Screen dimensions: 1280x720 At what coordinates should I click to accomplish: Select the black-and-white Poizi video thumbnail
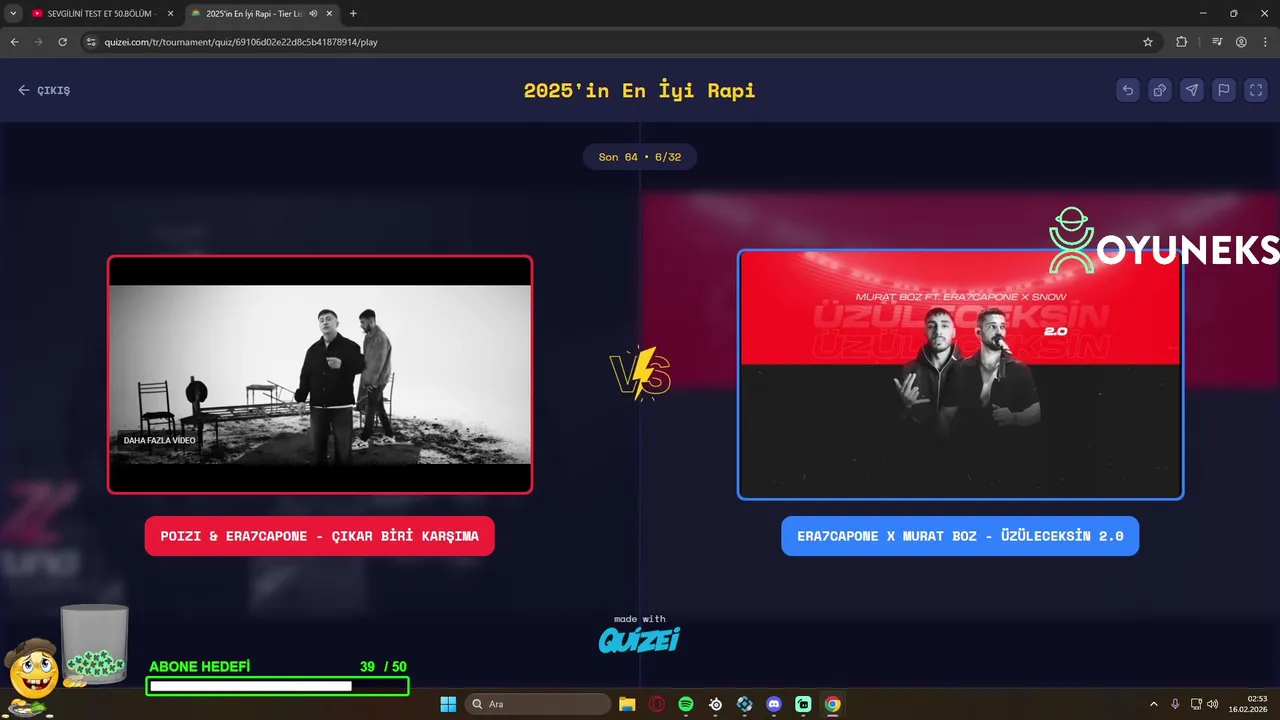(x=320, y=375)
